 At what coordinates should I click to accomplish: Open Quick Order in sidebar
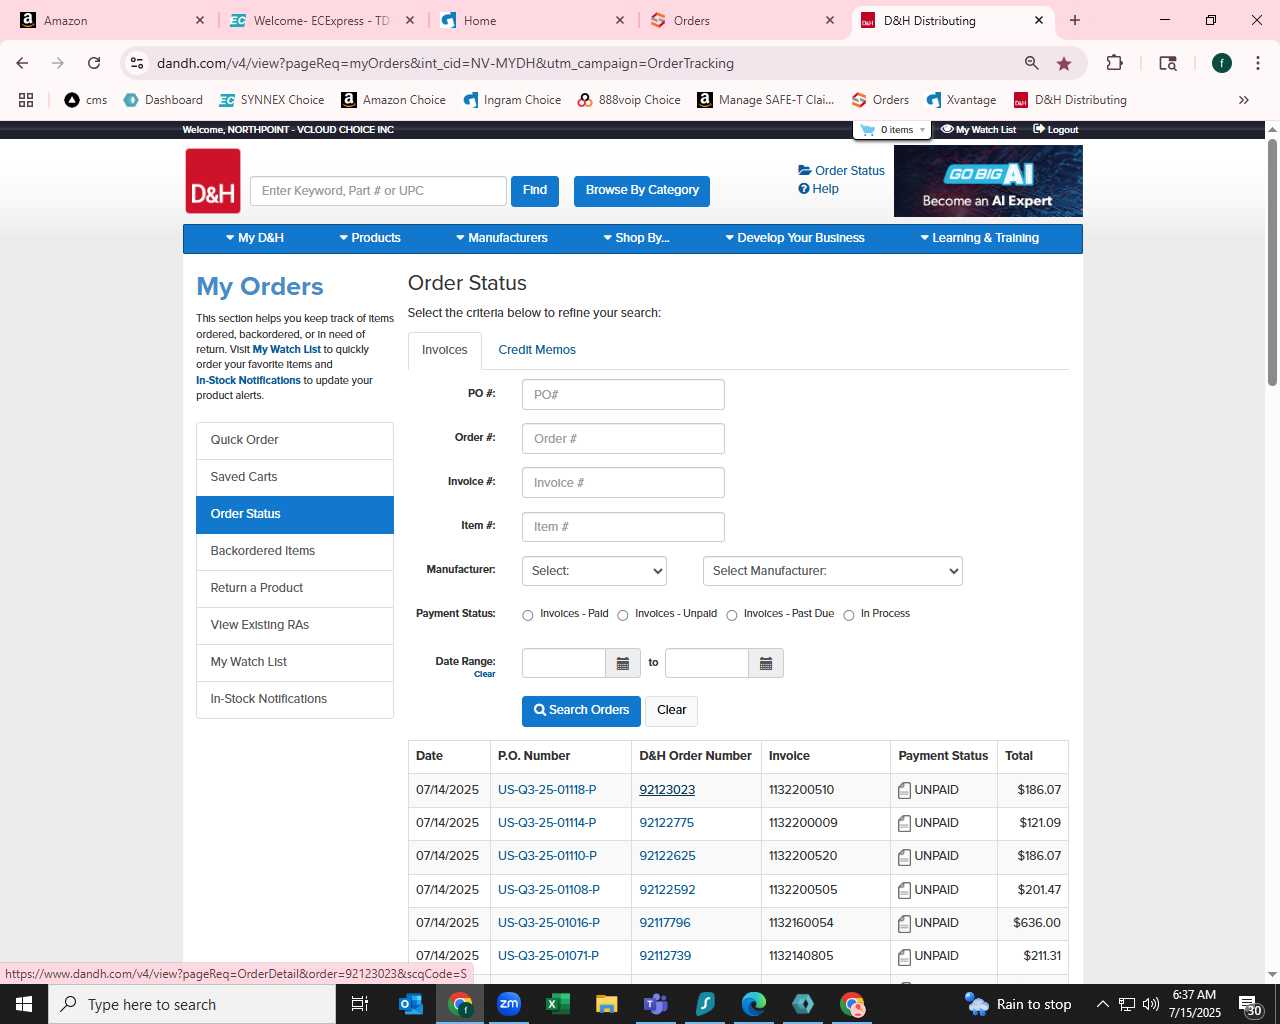click(295, 440)
